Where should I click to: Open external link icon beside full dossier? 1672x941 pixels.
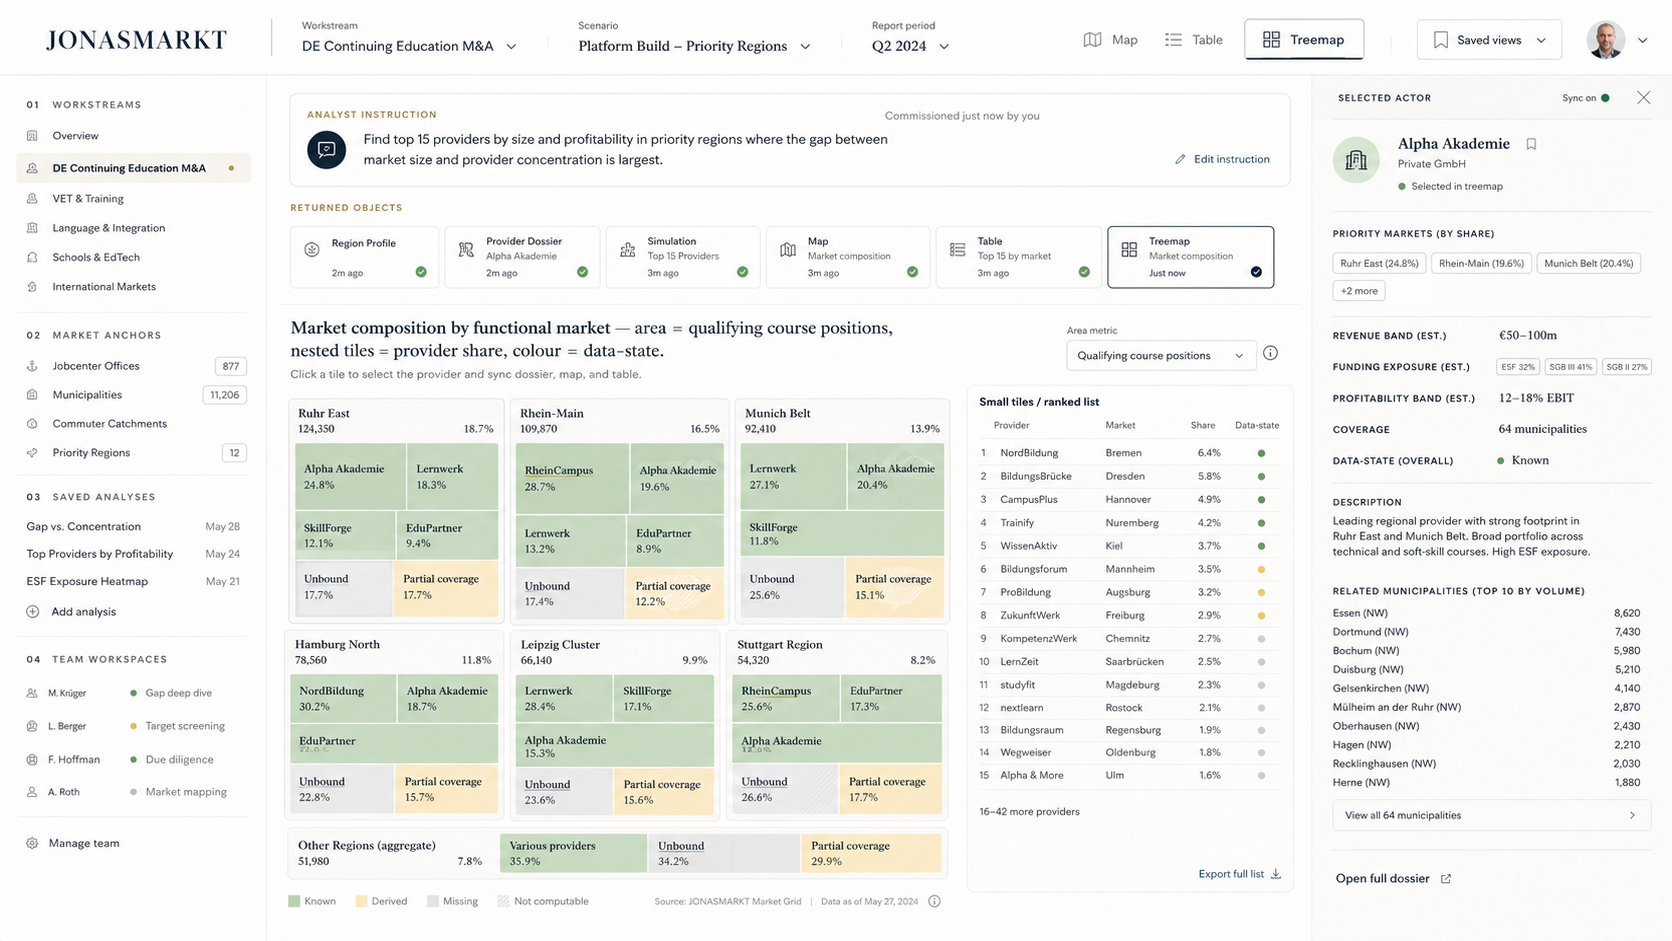[x=1445, y=879]
